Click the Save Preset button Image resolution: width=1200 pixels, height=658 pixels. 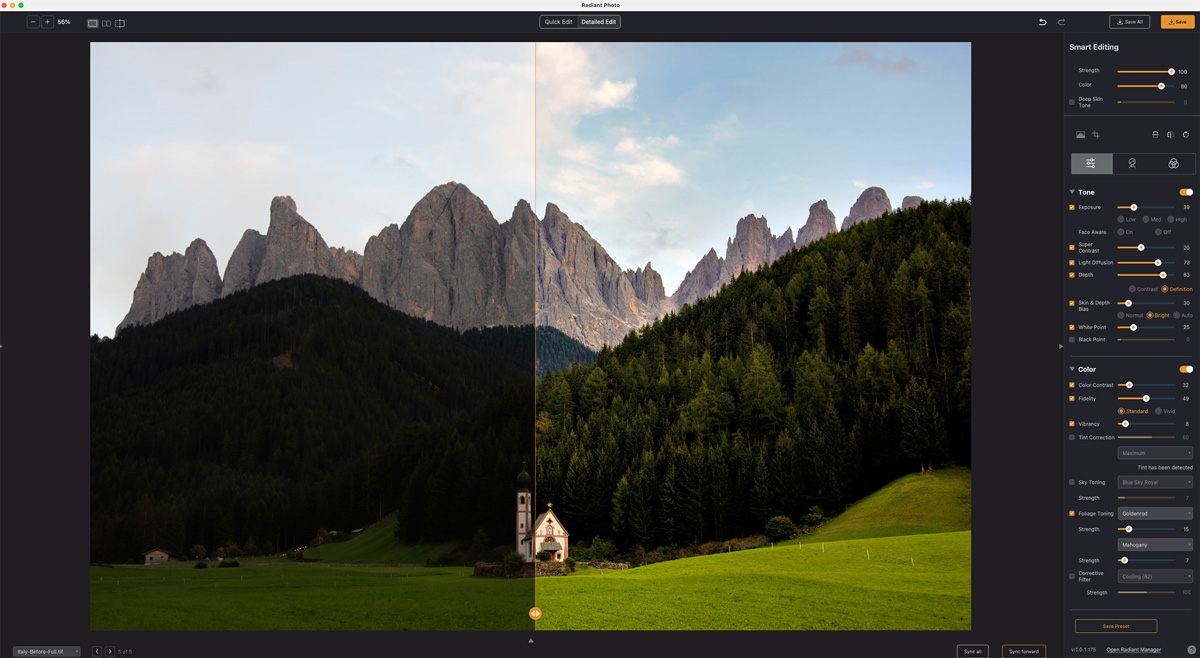click(1116, 626)
